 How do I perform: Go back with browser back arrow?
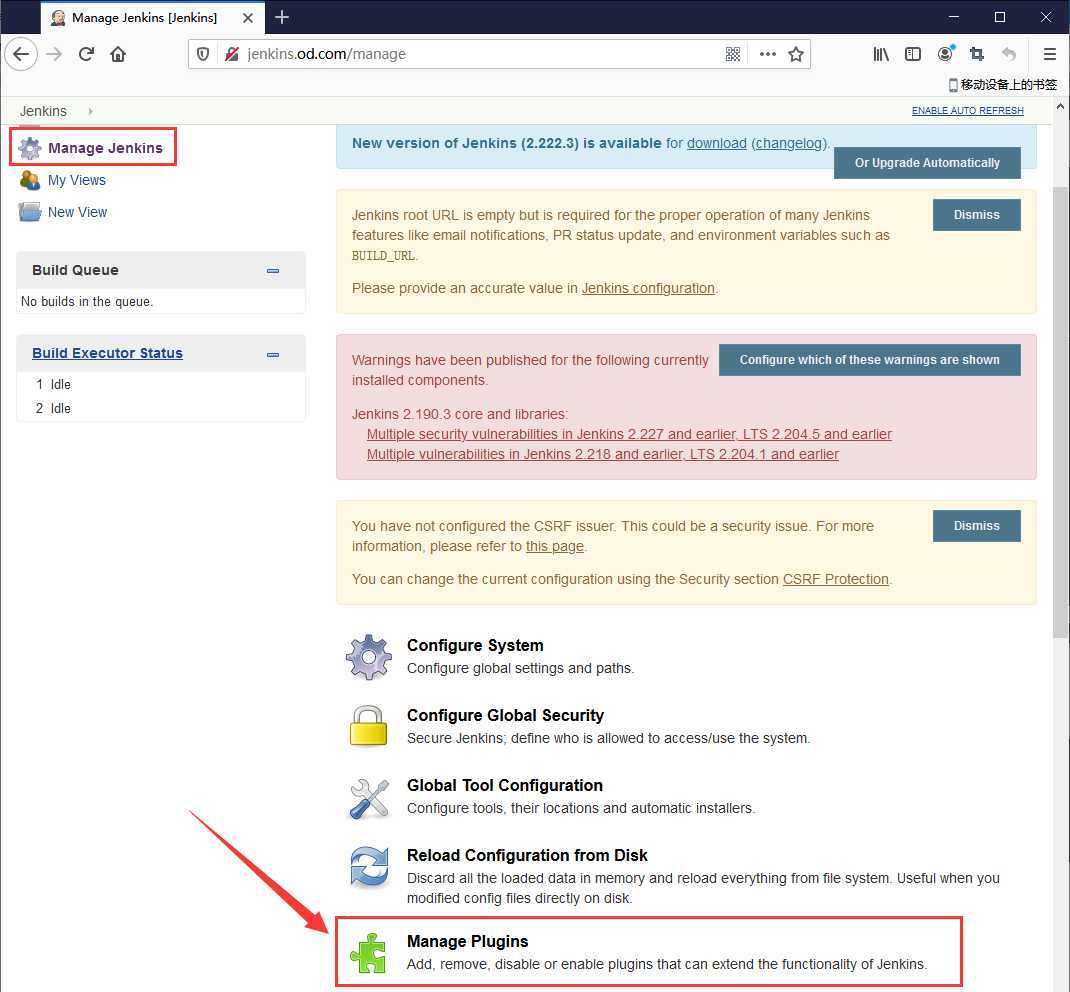[21, 54]
